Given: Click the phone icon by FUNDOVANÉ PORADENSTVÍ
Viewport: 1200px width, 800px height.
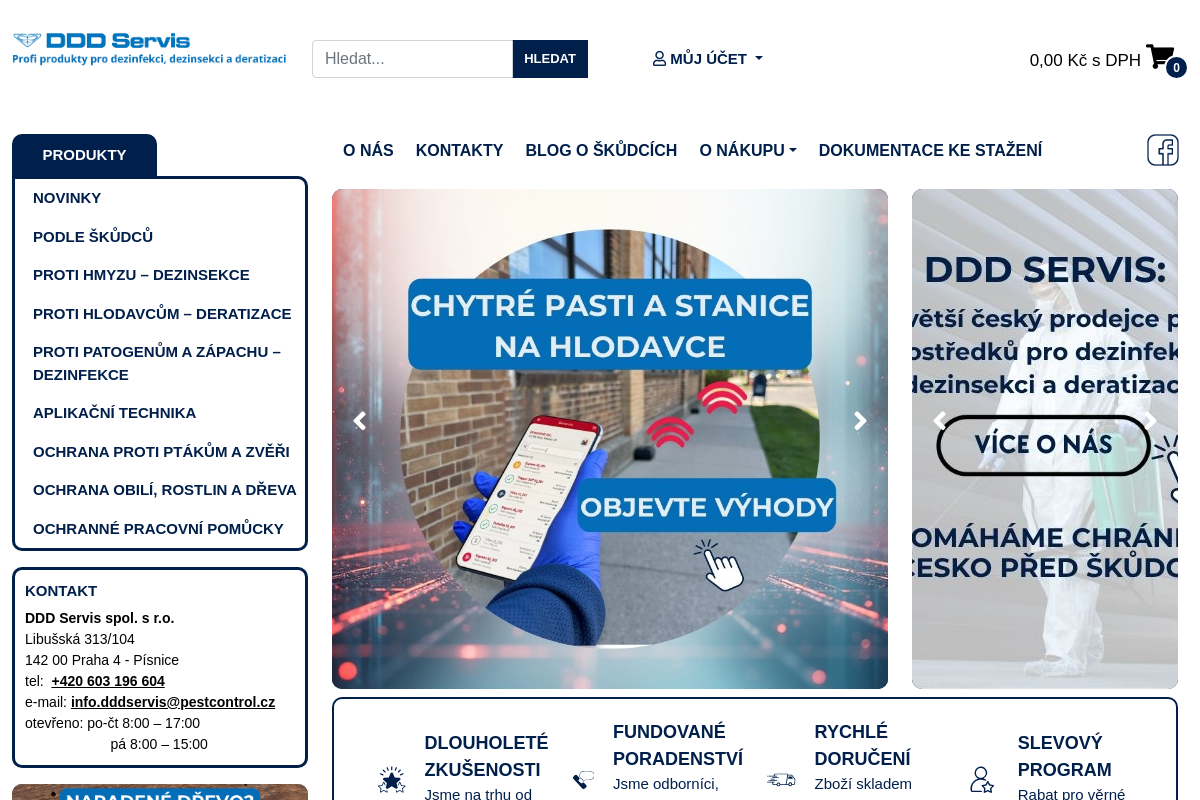Looking at the screenshot, I should 583,779.
